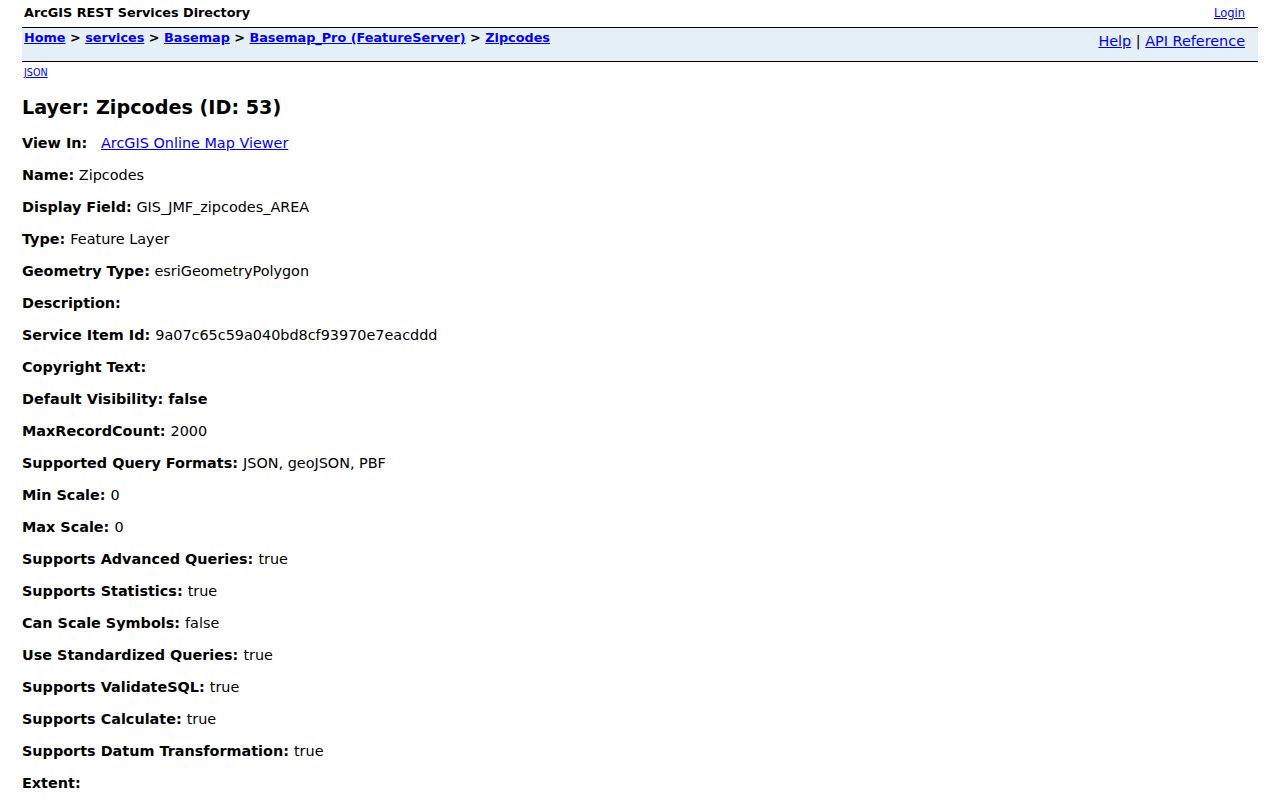Click the ArcGIS REST Services Directory title

tap(137, 13)
